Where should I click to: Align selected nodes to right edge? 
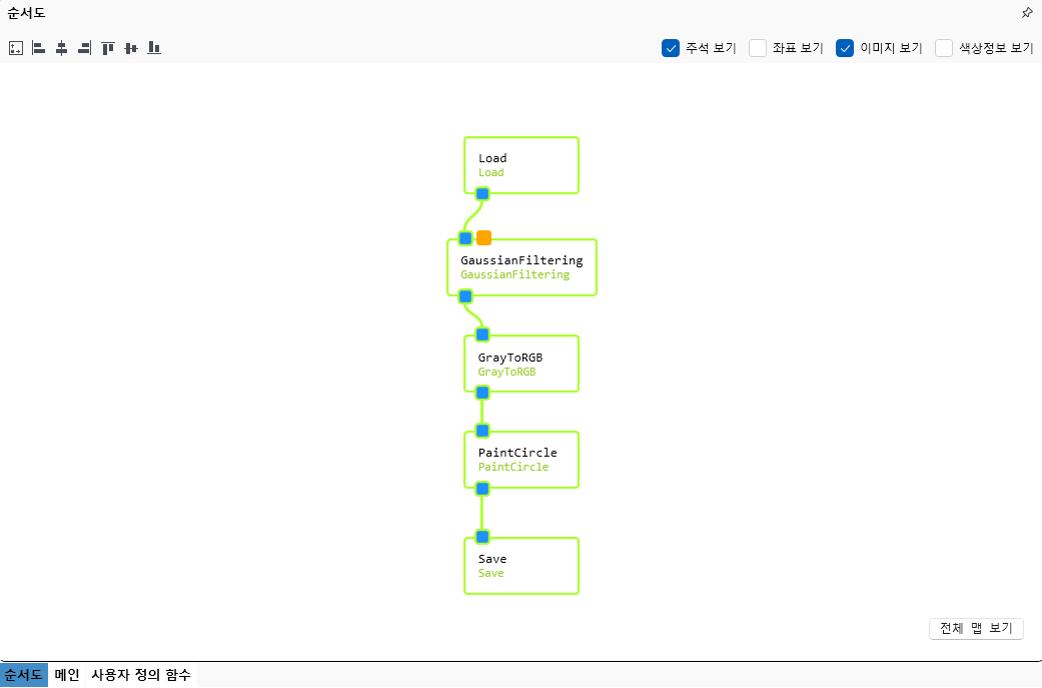tap(84, 48)
